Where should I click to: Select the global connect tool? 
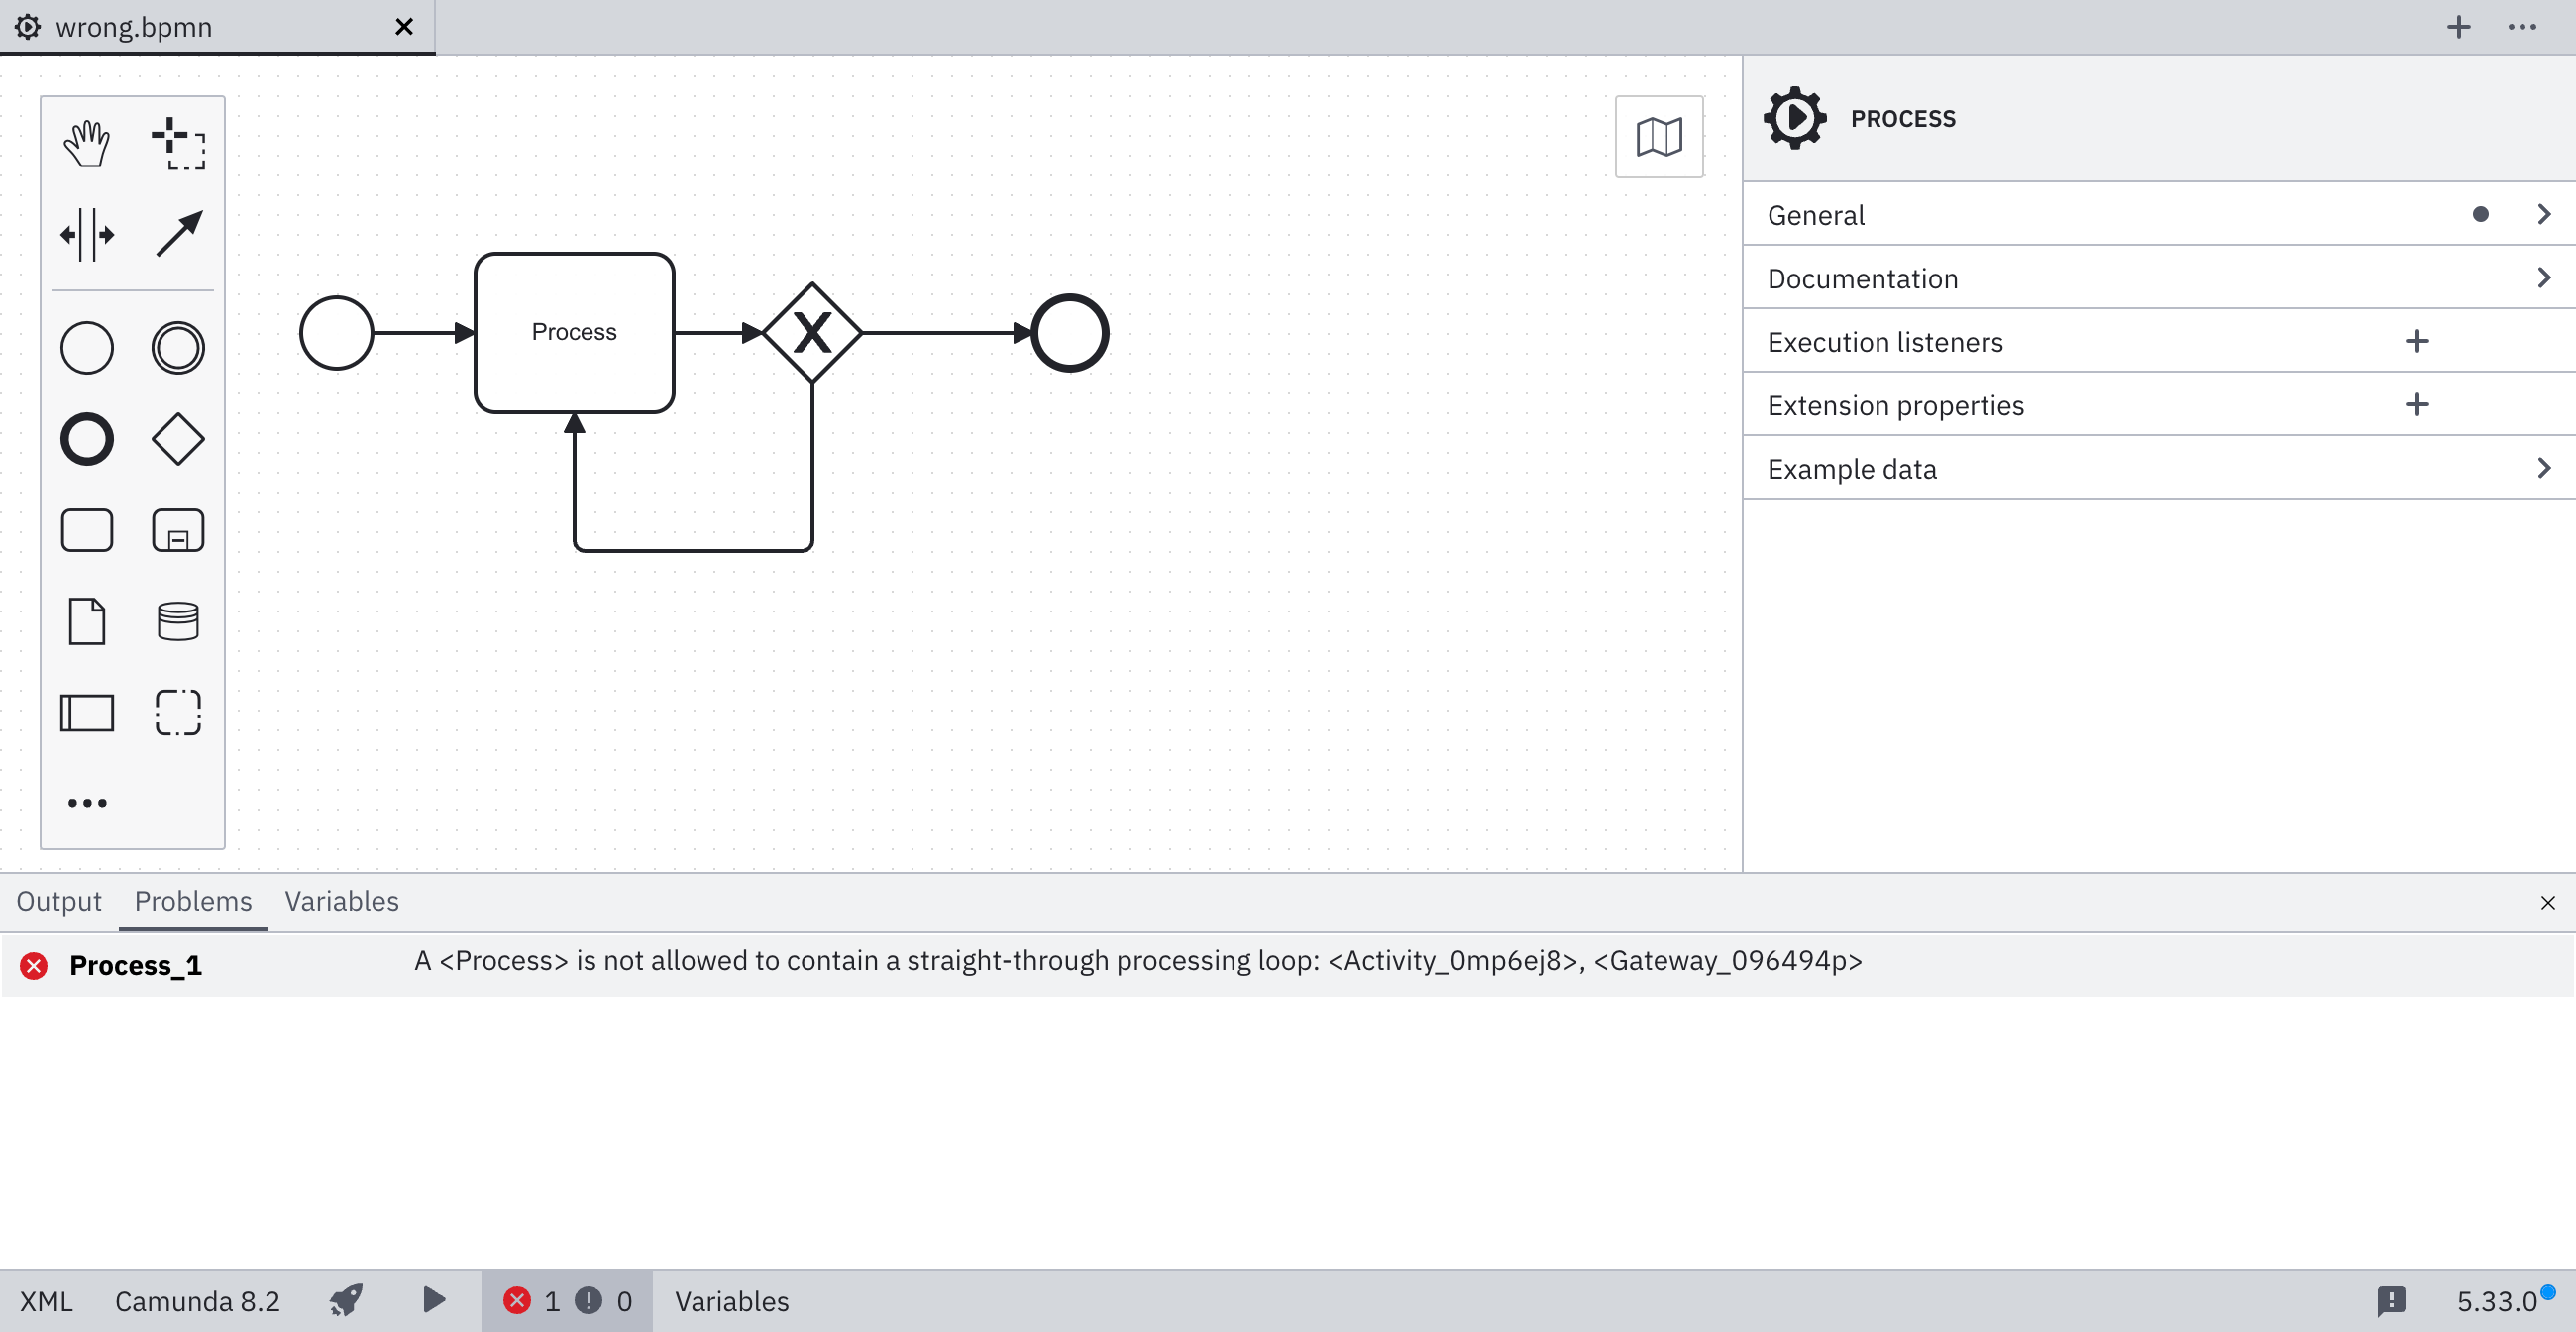[x=178, y=235]
